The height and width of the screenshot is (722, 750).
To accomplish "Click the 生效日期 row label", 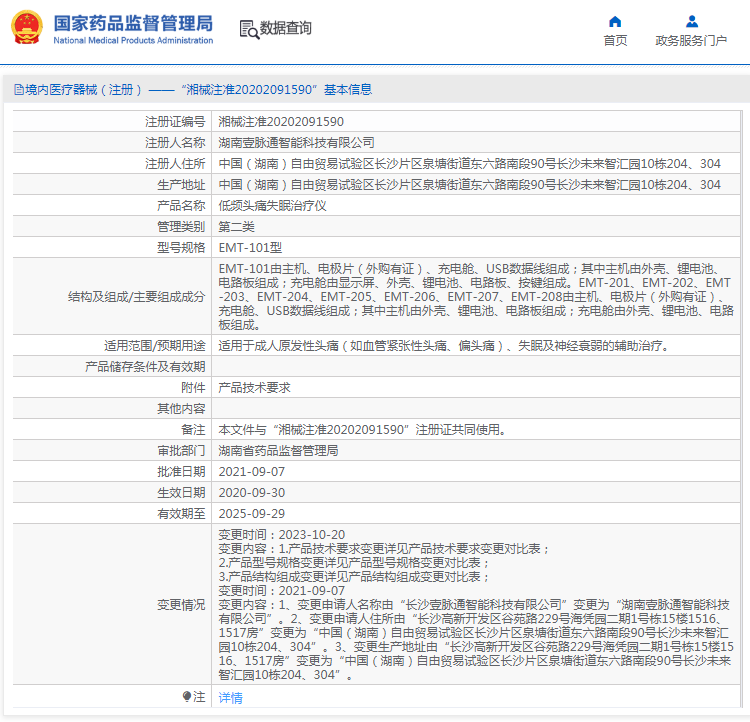I will coord(181,493).
